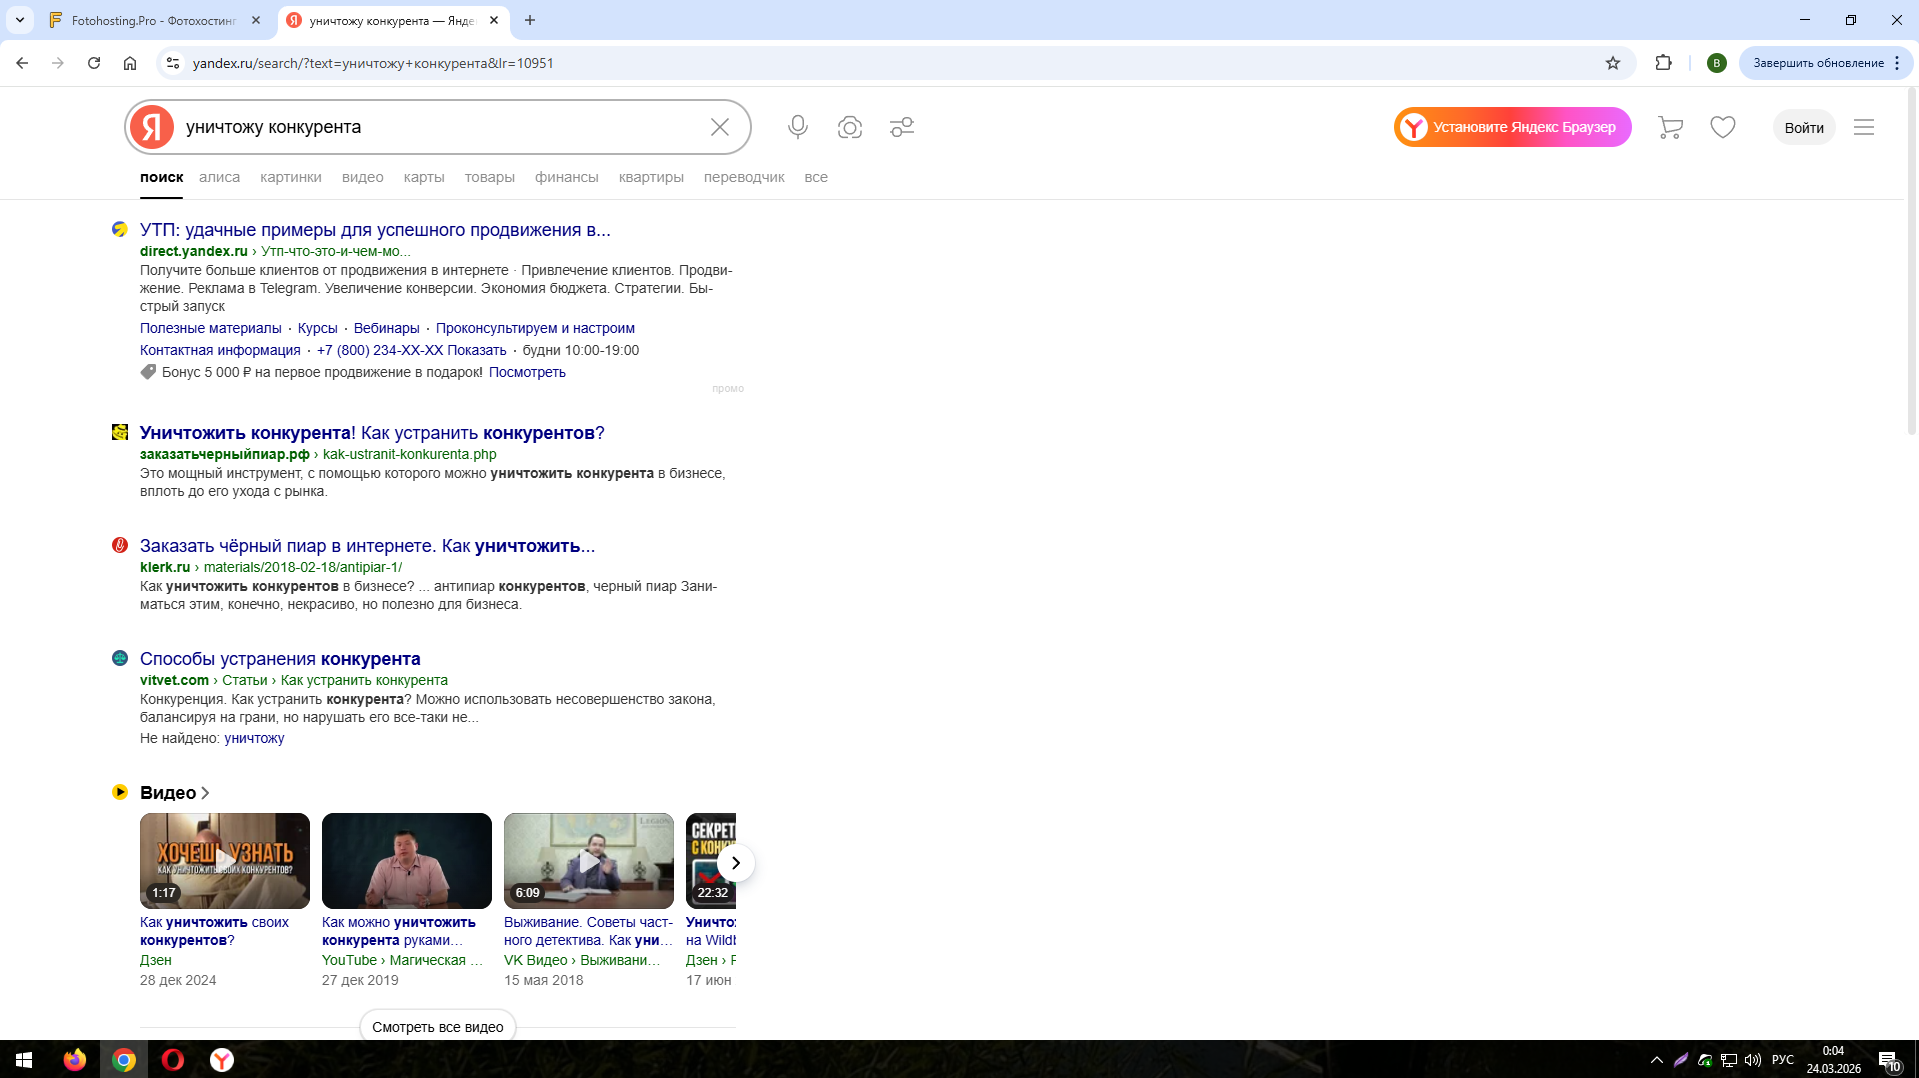Open the shopping cart icon

pyautogui.click(x=1670, y=127)
